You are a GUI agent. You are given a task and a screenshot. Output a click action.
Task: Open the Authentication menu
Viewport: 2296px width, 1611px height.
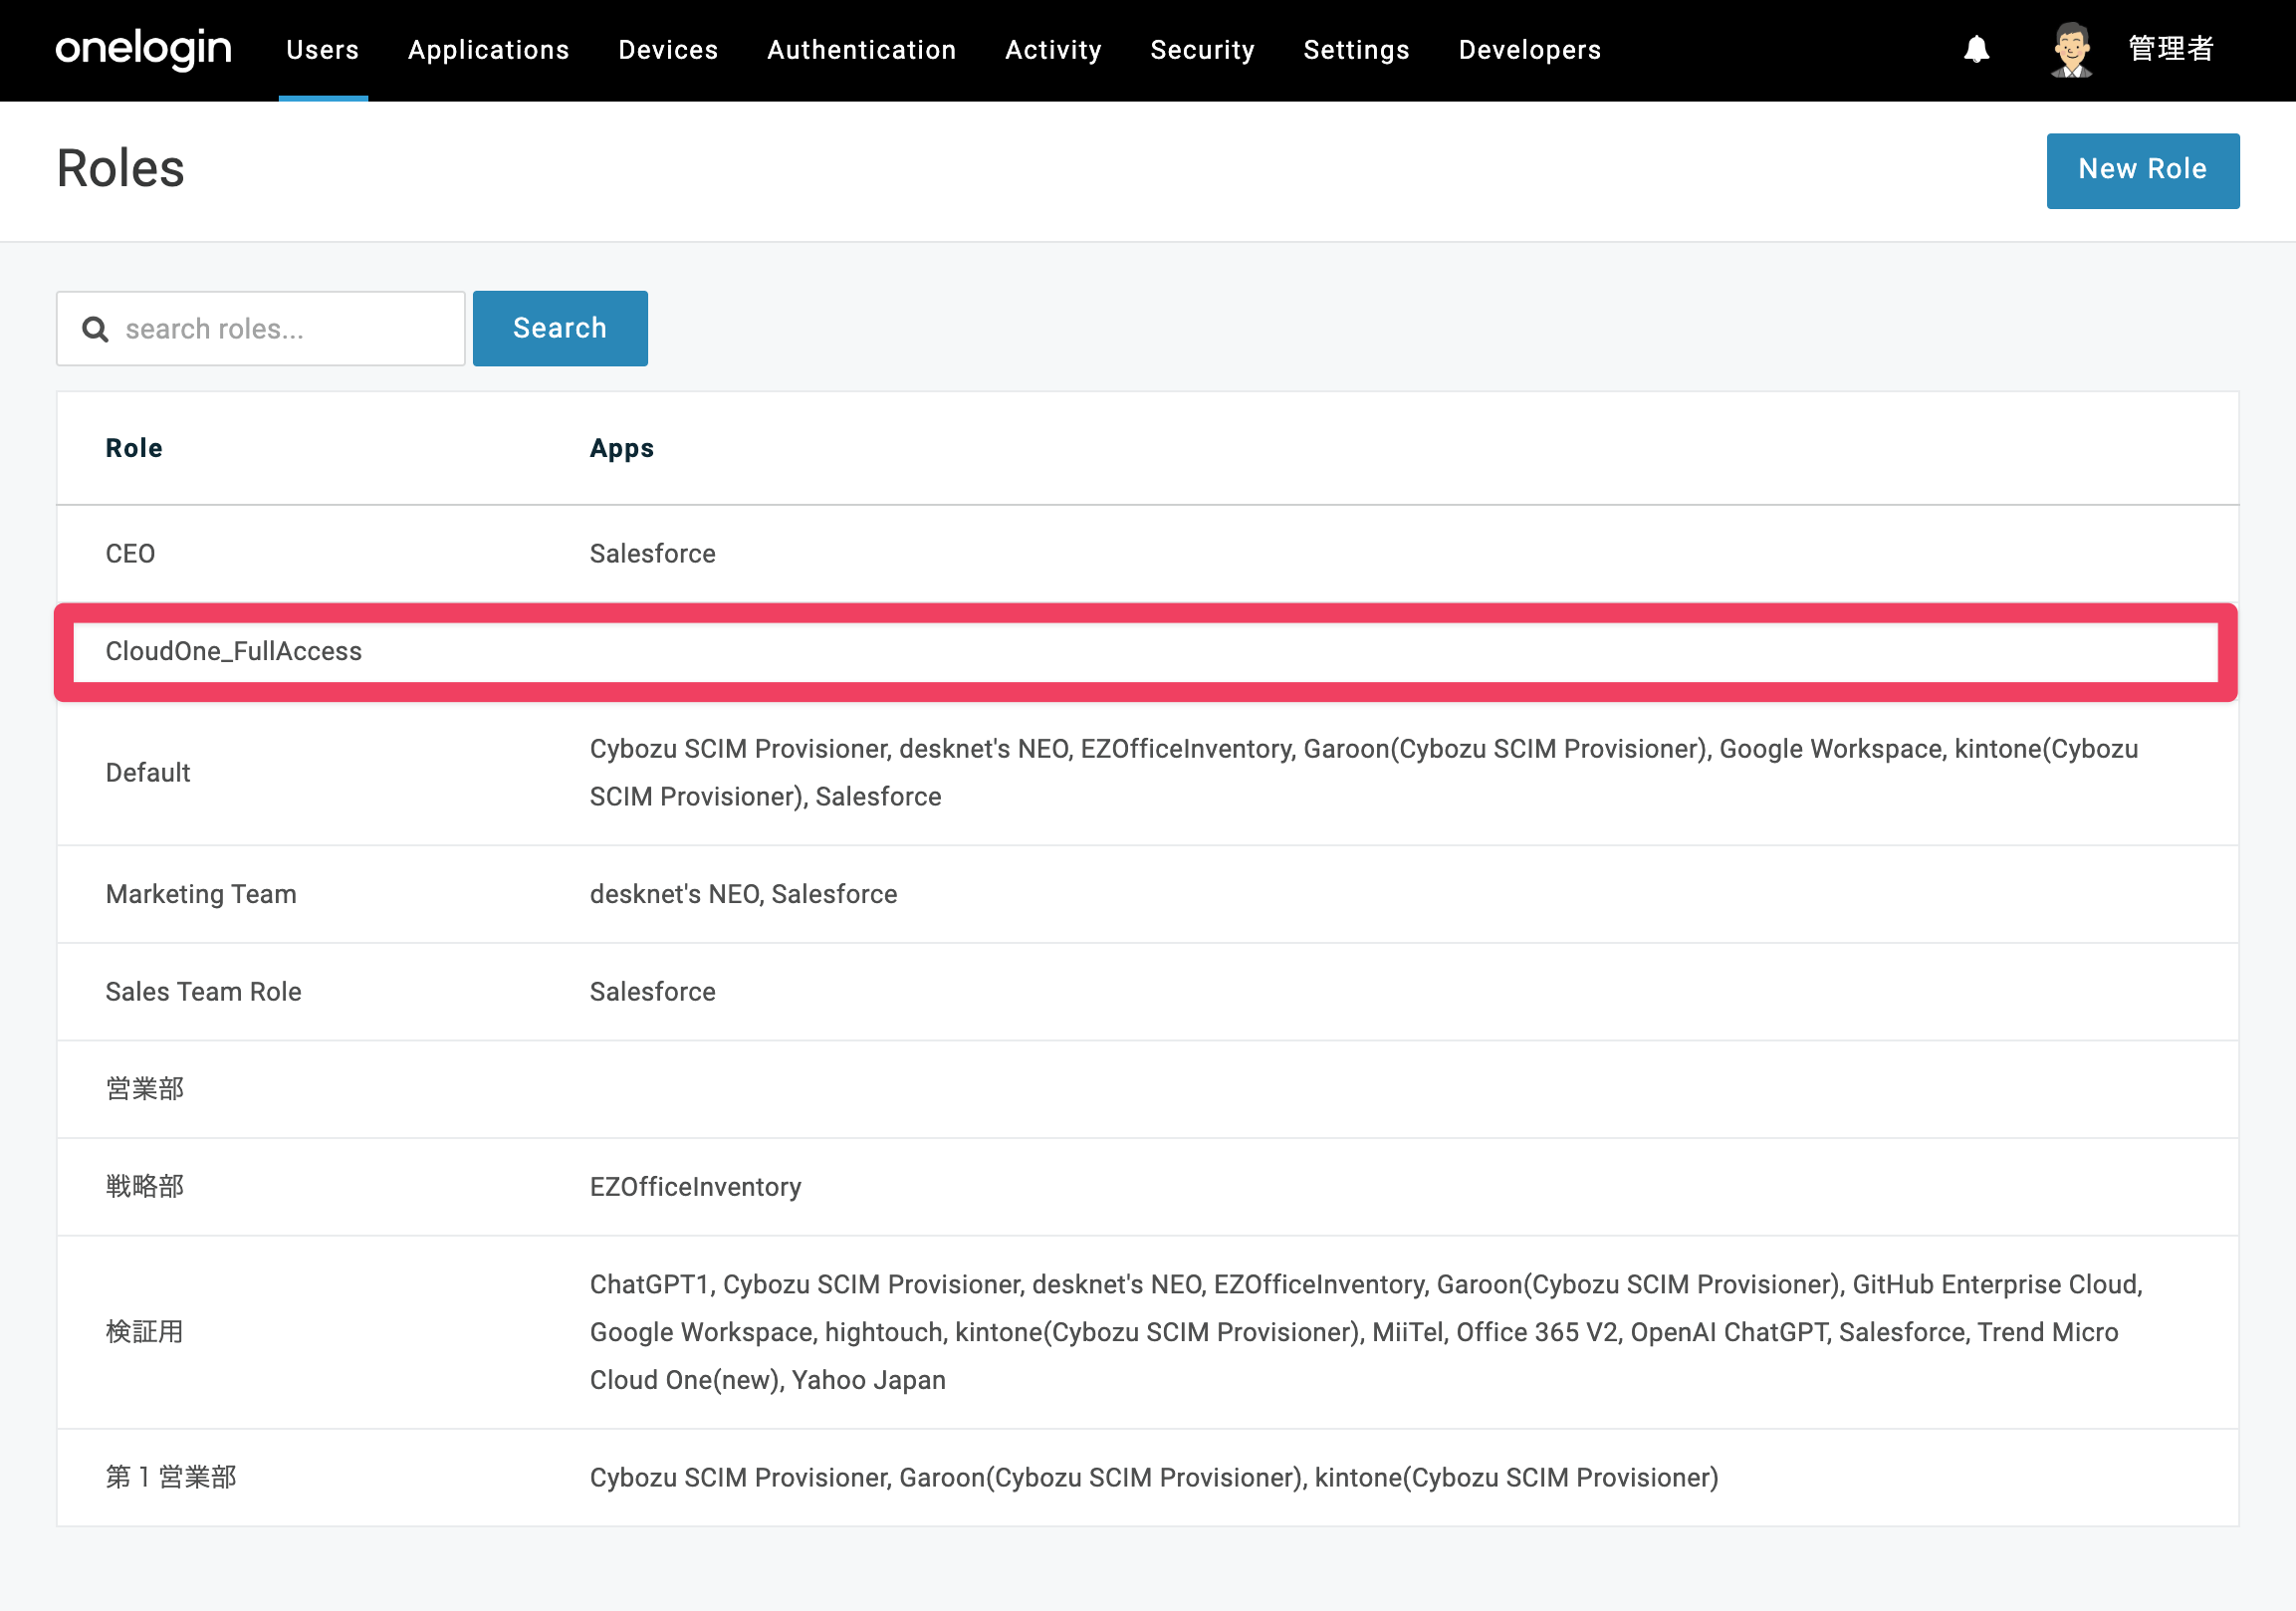coord(861,50)
